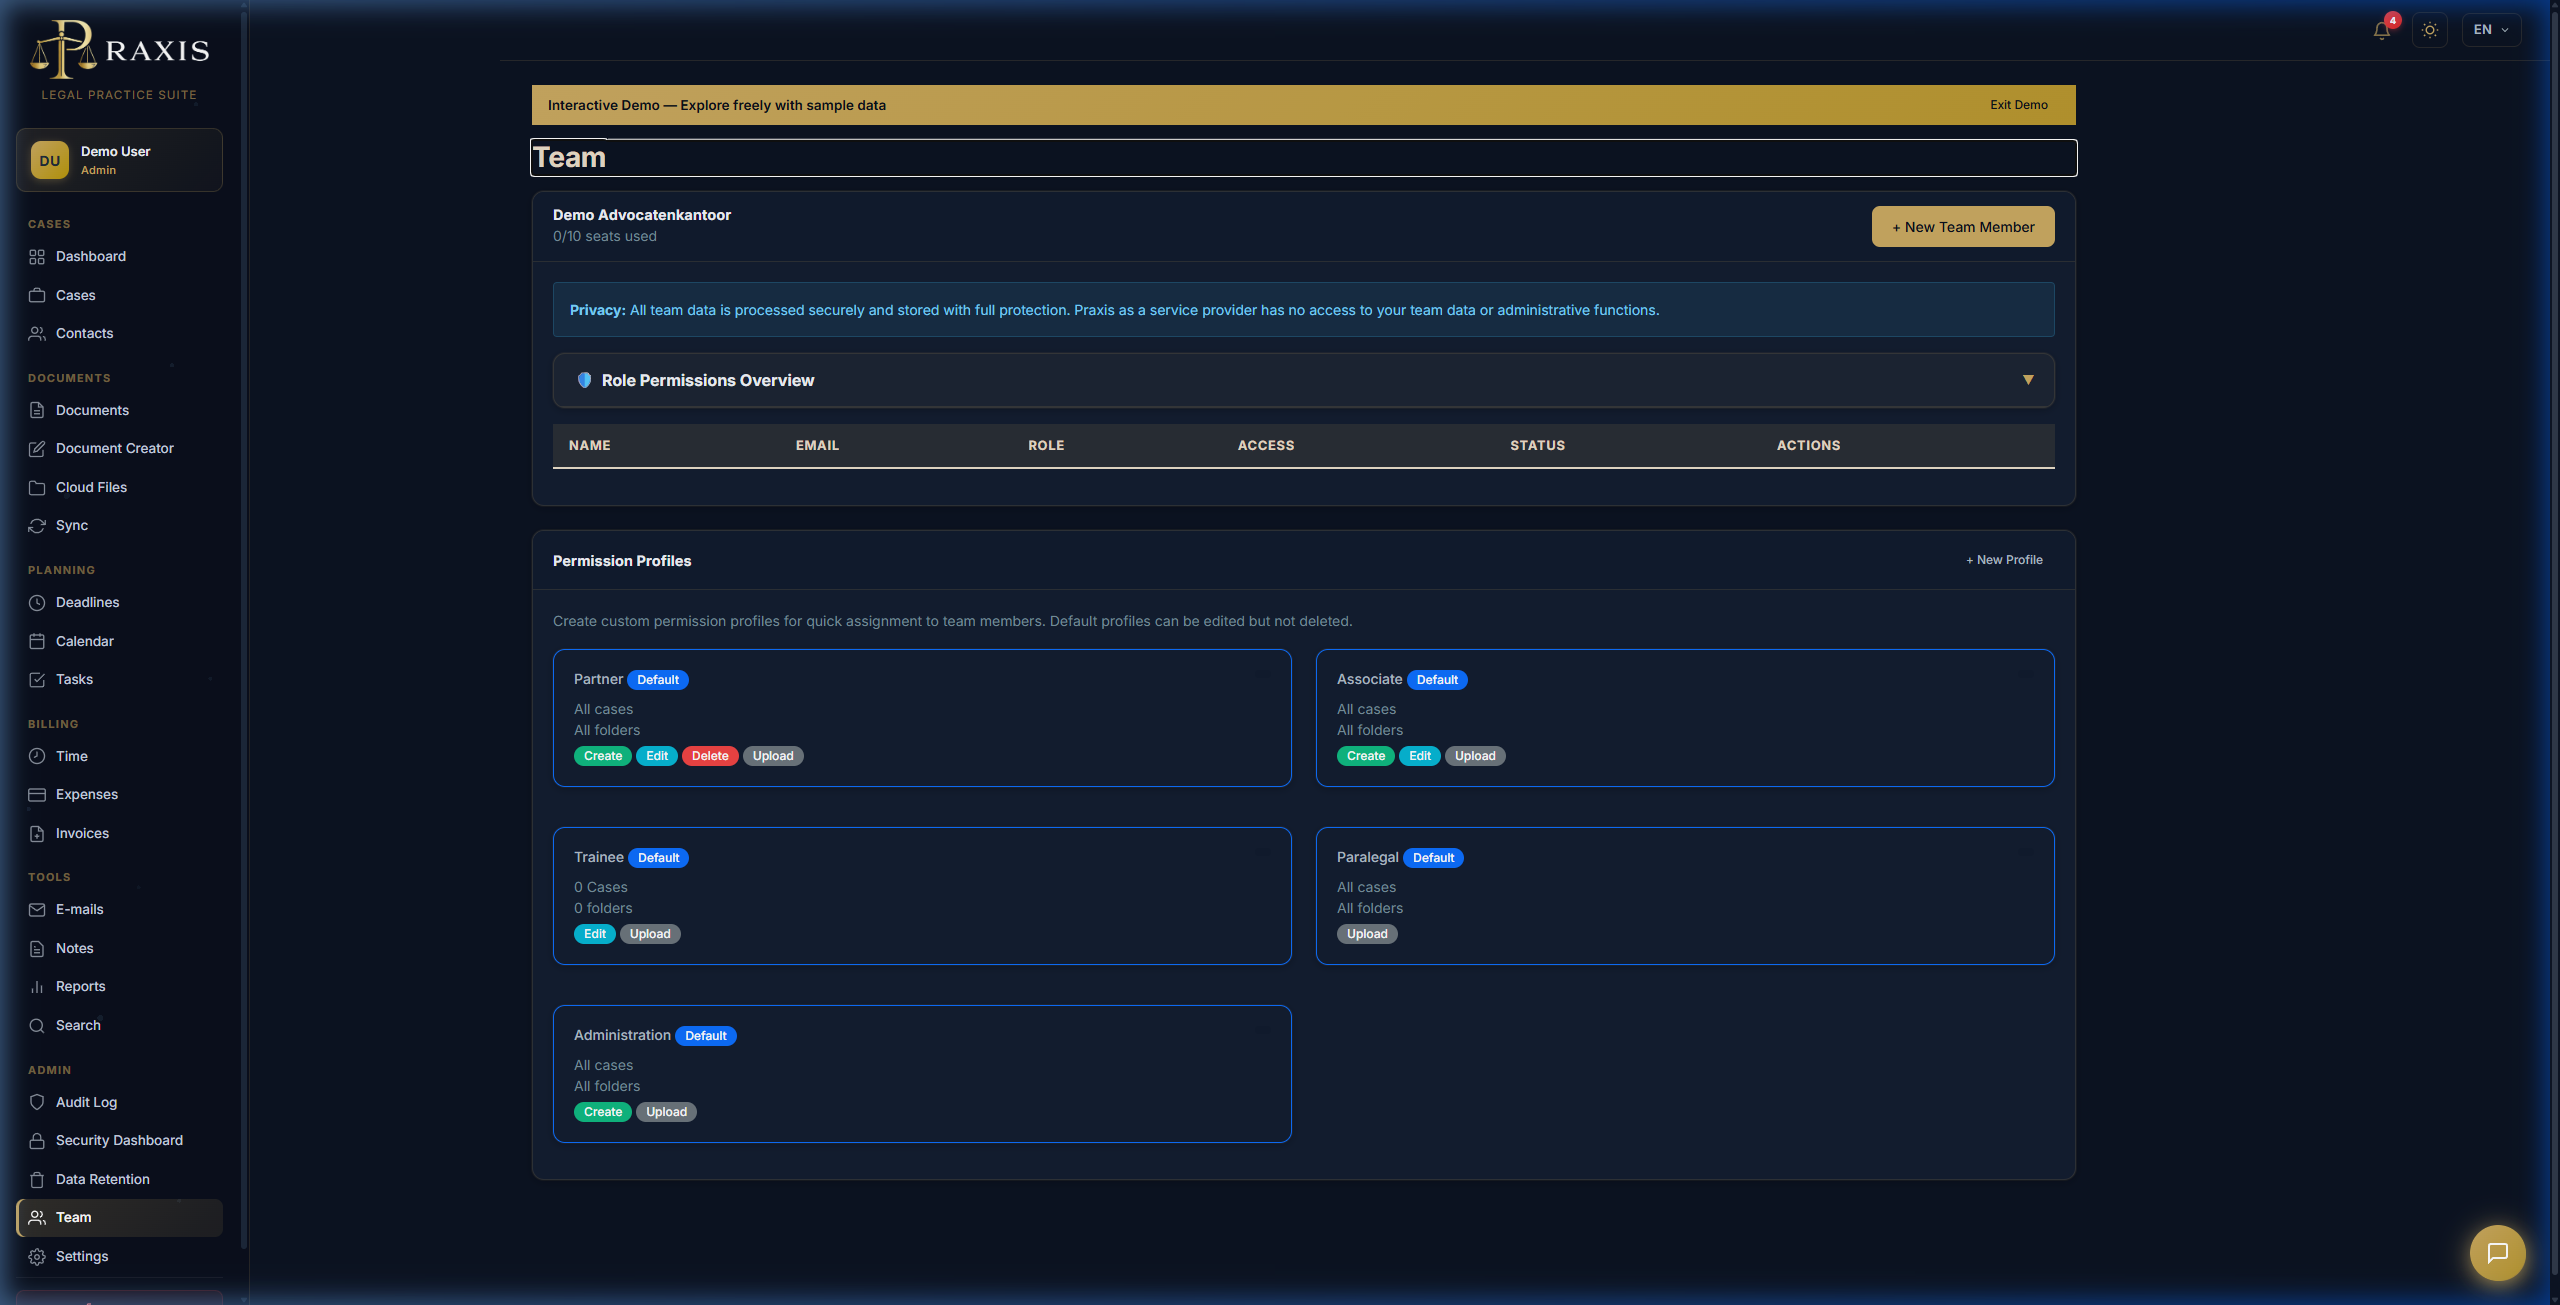Click the ACCESS column header
This screenshot has width=2560, height=1305.
1266,446
